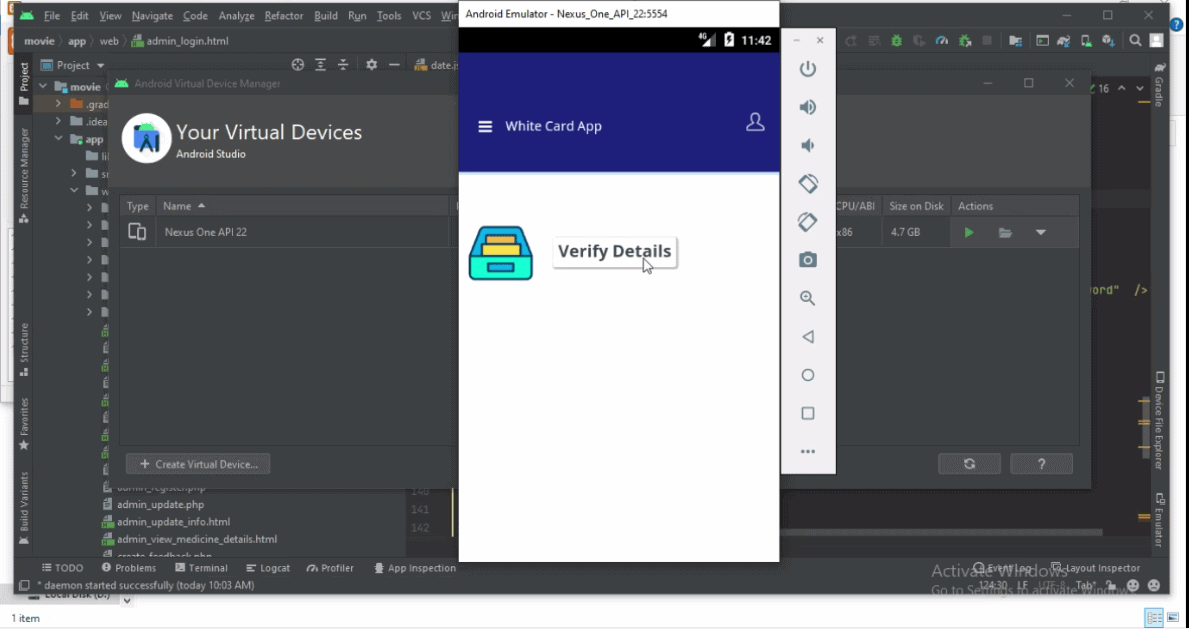Collapse the movie project node
The image size is (1189, 629).
coord(41,86)
